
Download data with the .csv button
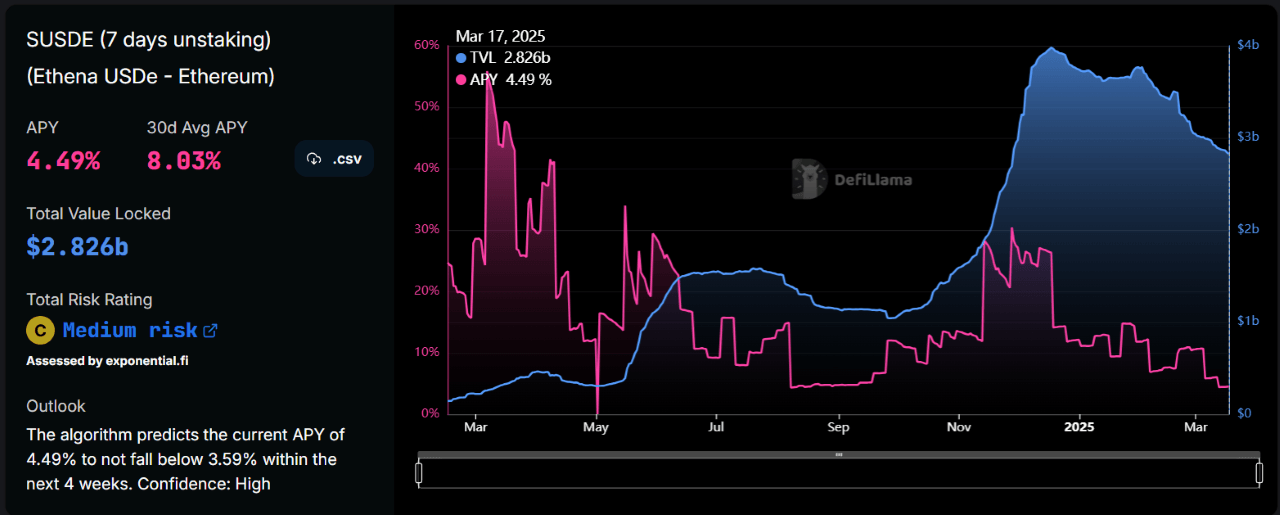point(334,159)
